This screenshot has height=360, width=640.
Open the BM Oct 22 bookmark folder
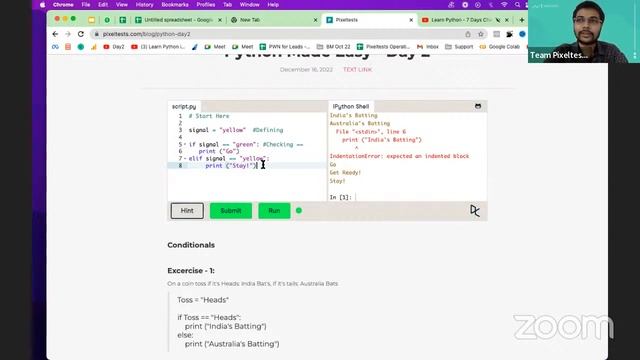point(333,47)
